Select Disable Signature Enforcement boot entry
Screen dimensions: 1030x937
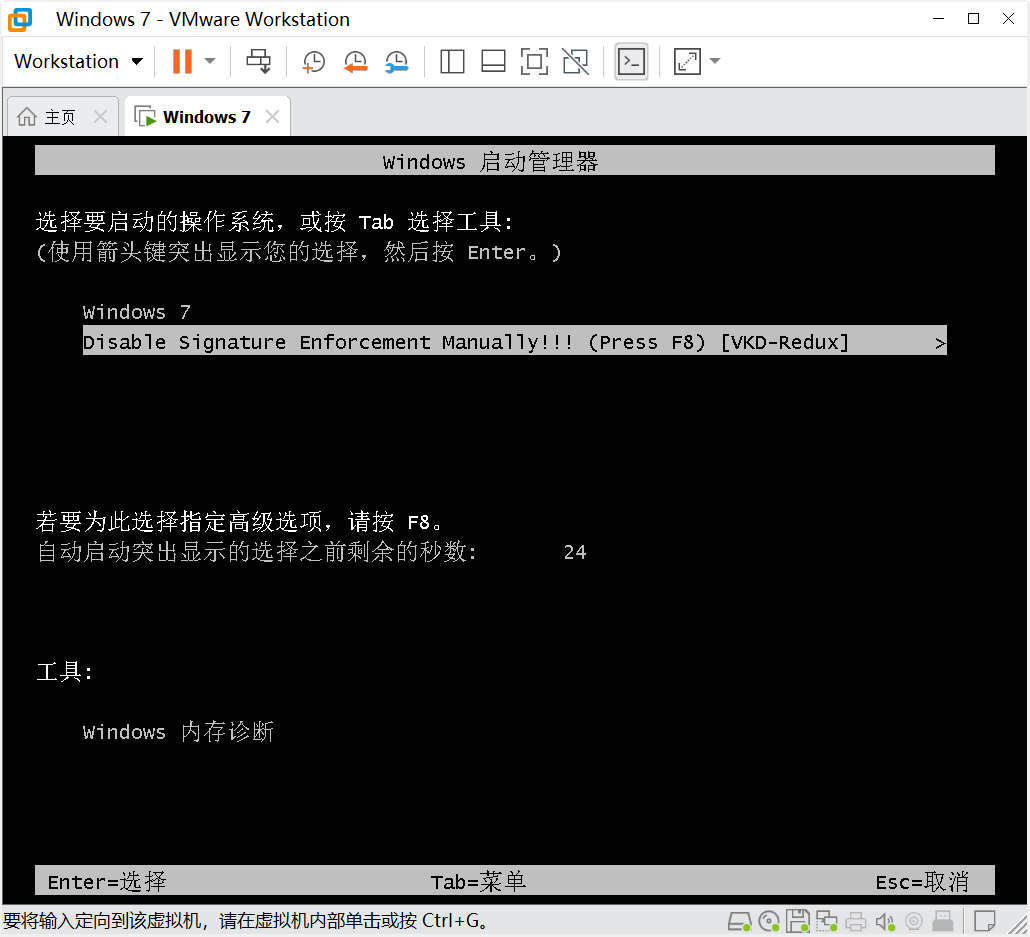(514, 341)
